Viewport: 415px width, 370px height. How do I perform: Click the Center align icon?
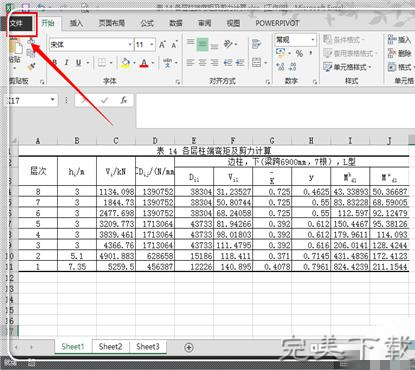point(202,63)
